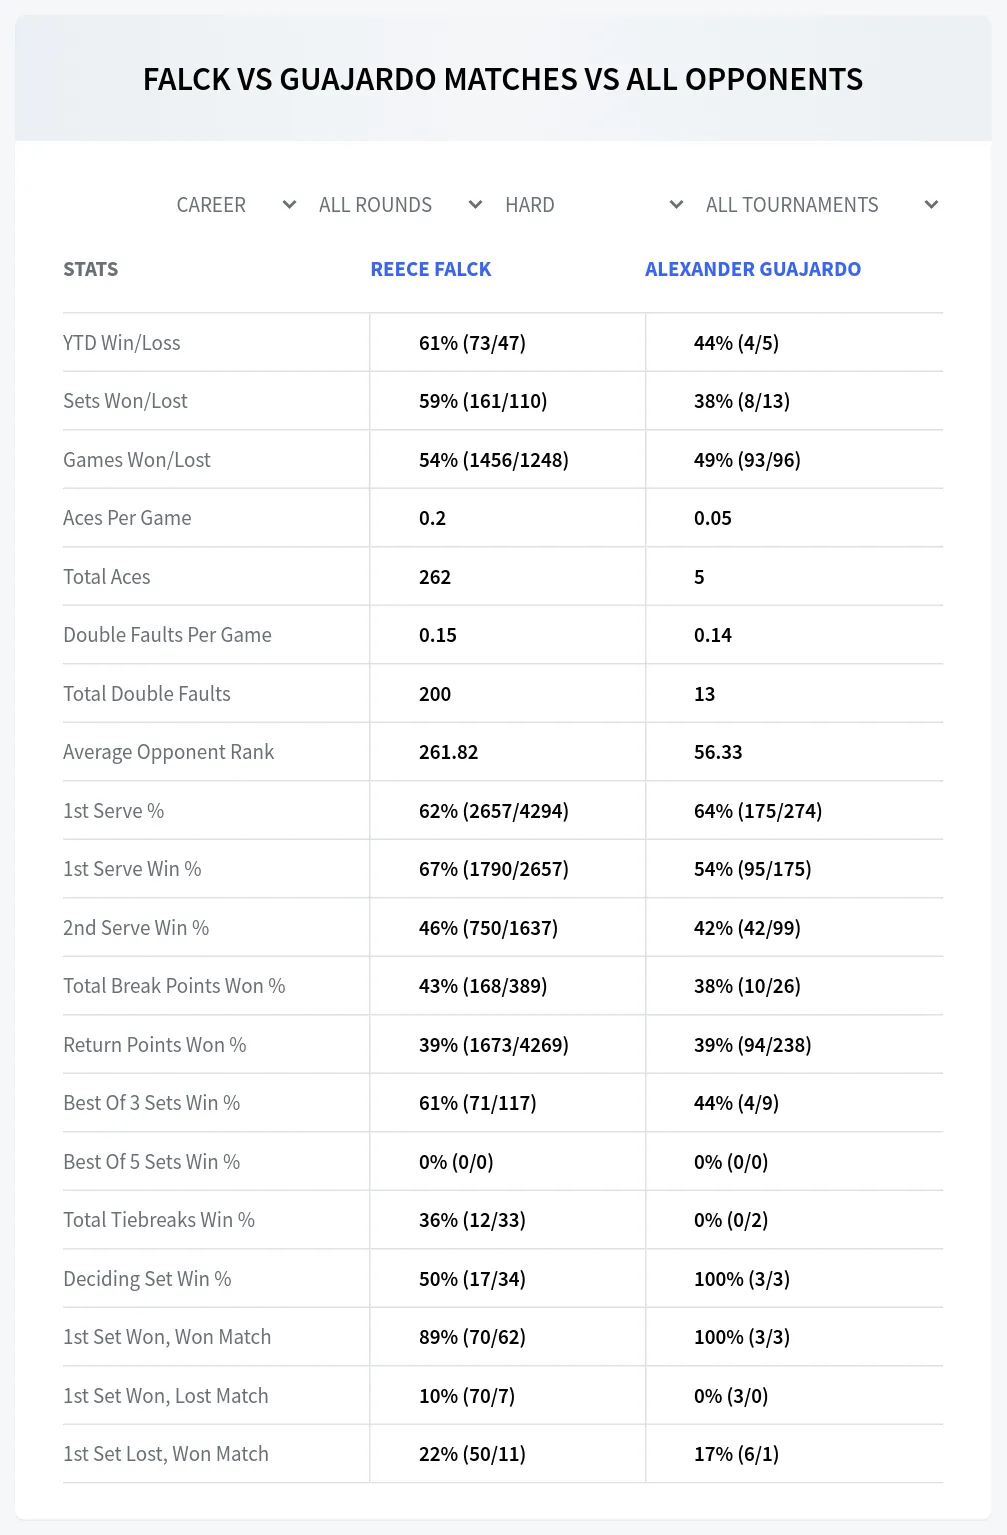Click chevron arrow next to HARD
Screen dimensions: 1007x1535
676,205
